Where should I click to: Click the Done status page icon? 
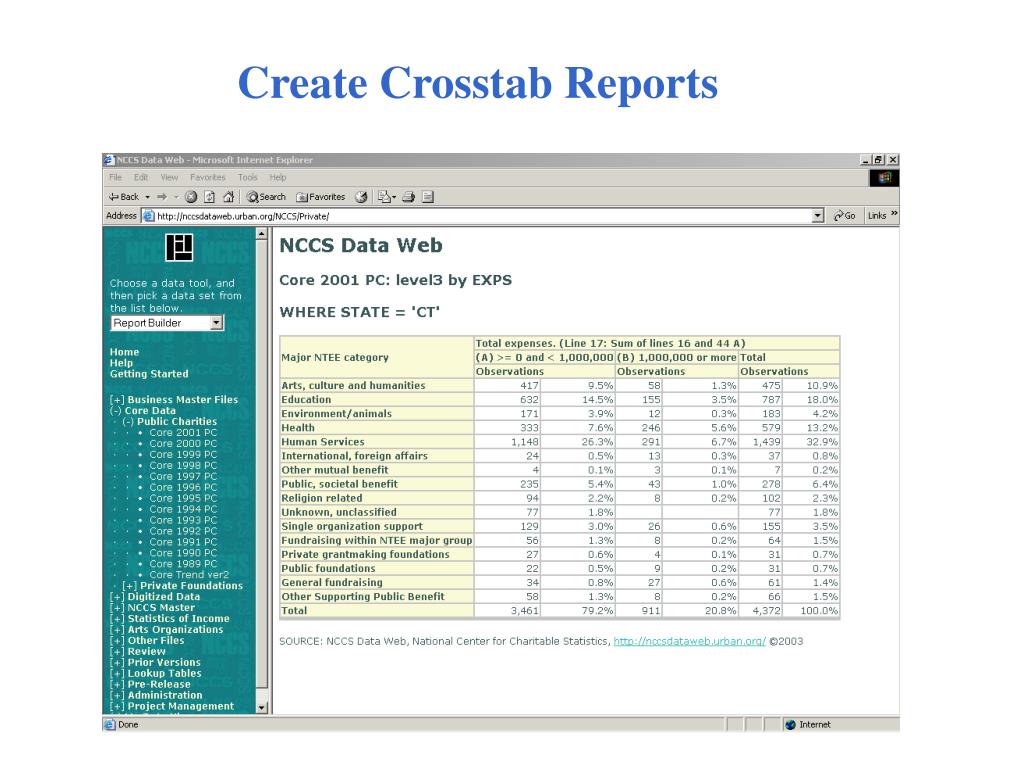(110, 724)
